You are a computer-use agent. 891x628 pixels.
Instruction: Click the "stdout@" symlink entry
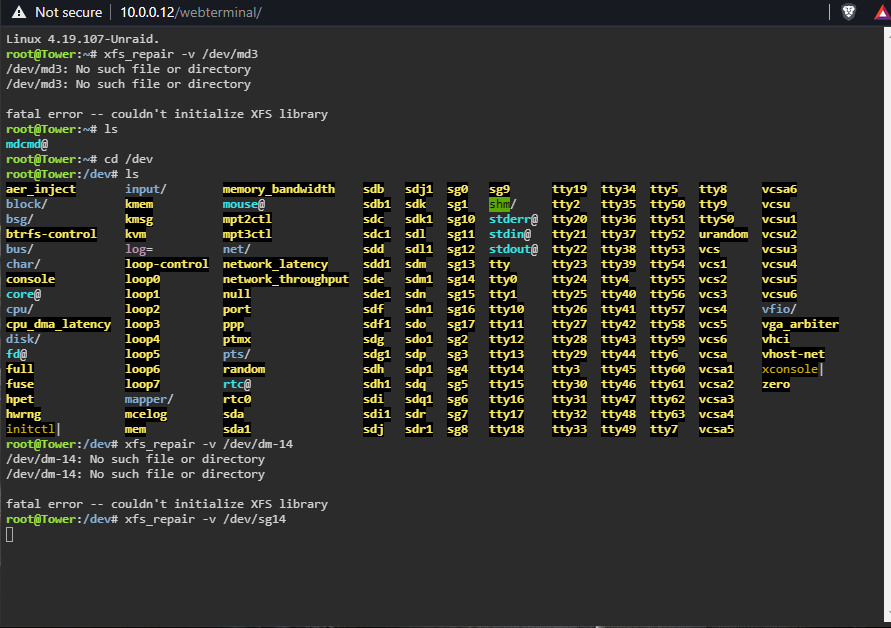point(514,249)
